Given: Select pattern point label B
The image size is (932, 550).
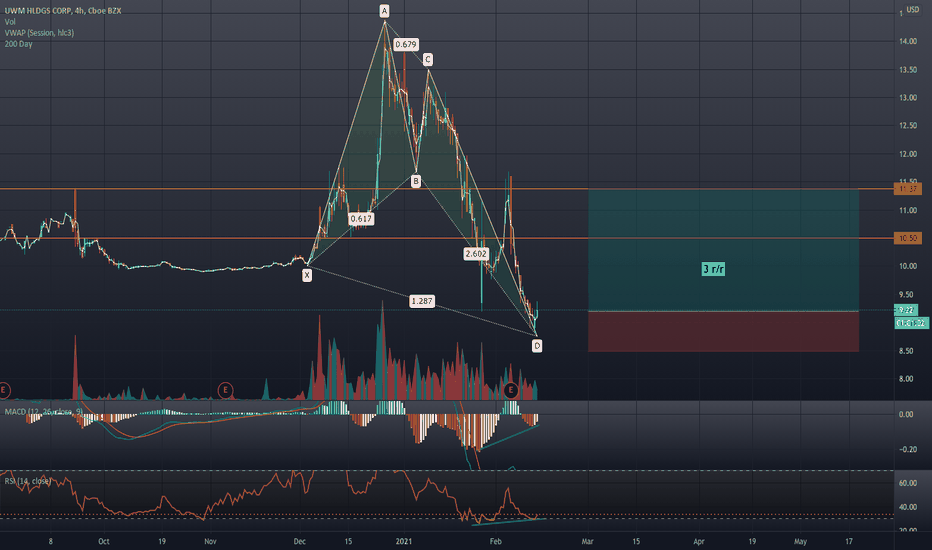Looking at the screenshot, I should [416, 181].
